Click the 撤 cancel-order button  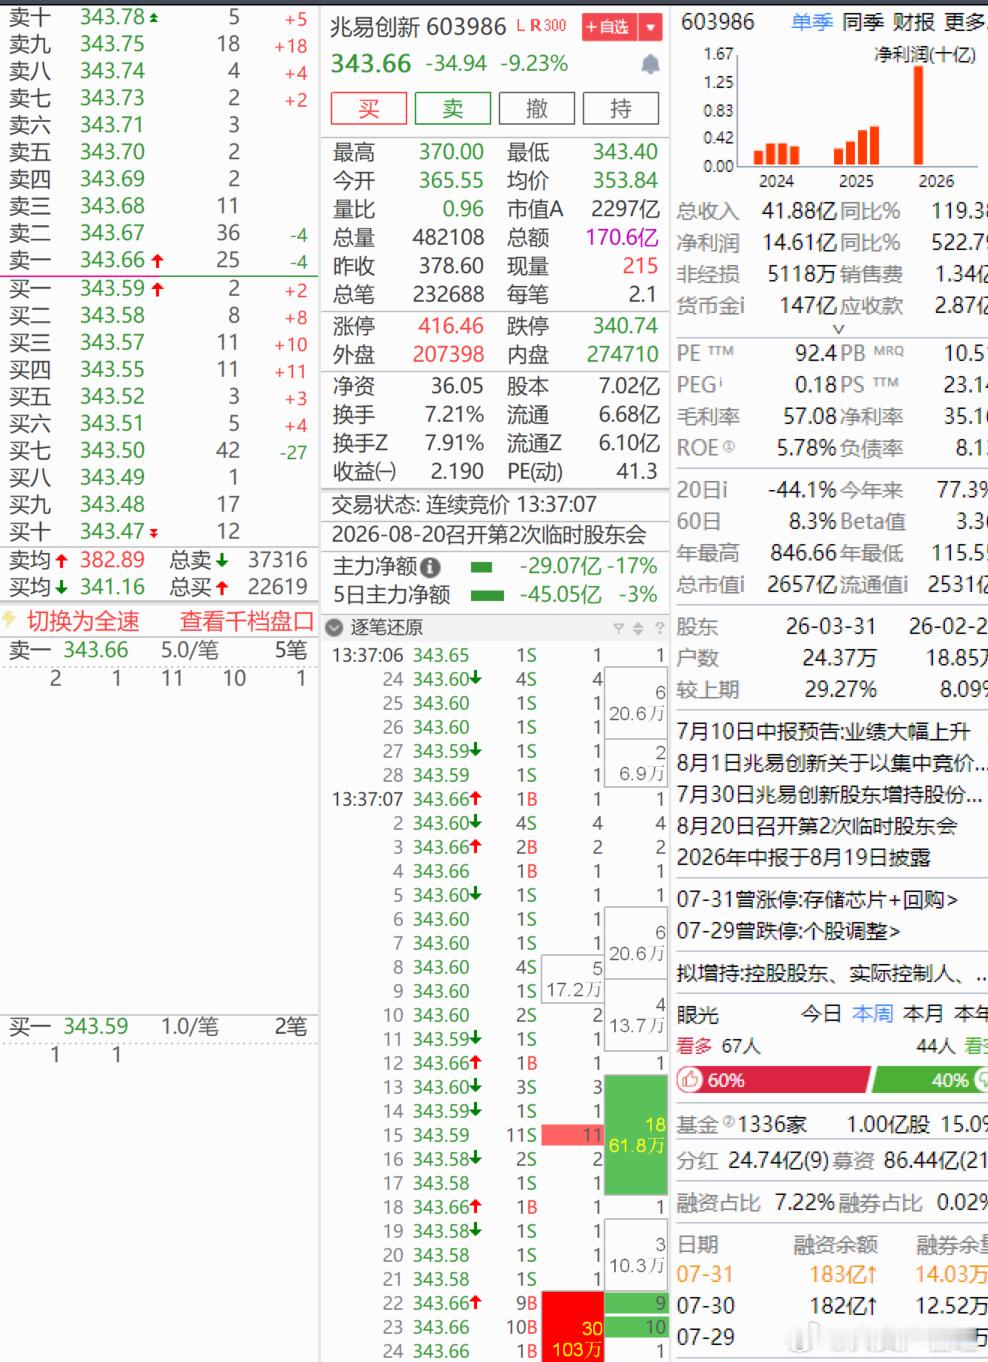(537, 108)
